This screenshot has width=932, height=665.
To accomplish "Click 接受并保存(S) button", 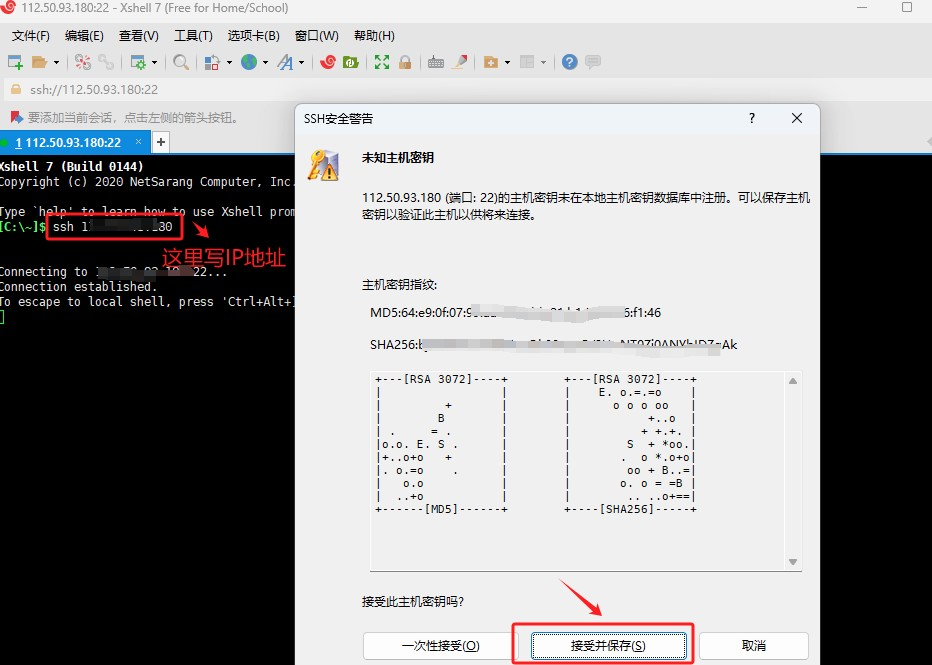I will pyautogui.click(x=608, y=646).
